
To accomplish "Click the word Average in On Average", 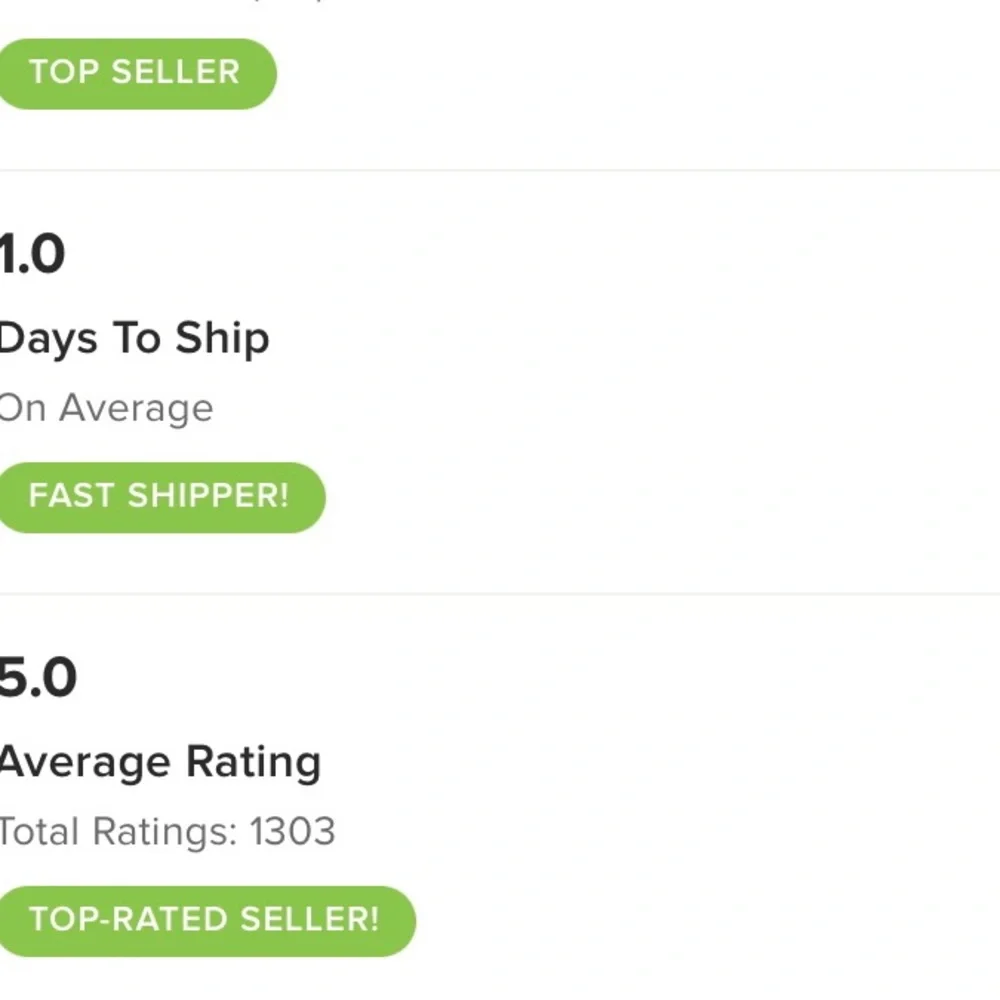I will tap(136, 408).
